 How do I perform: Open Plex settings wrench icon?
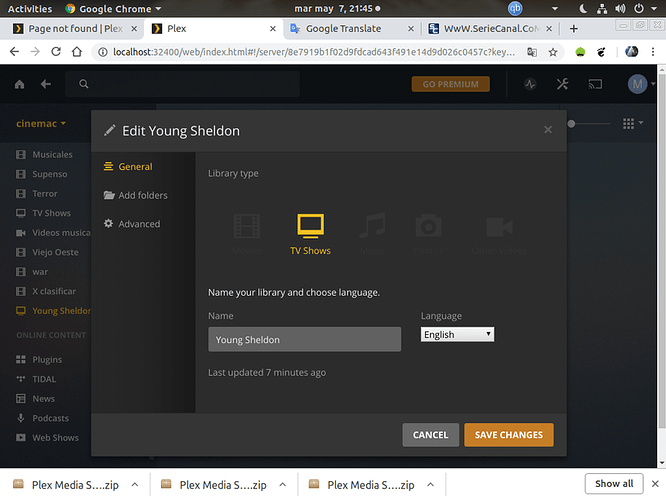(x=562, y=84)
